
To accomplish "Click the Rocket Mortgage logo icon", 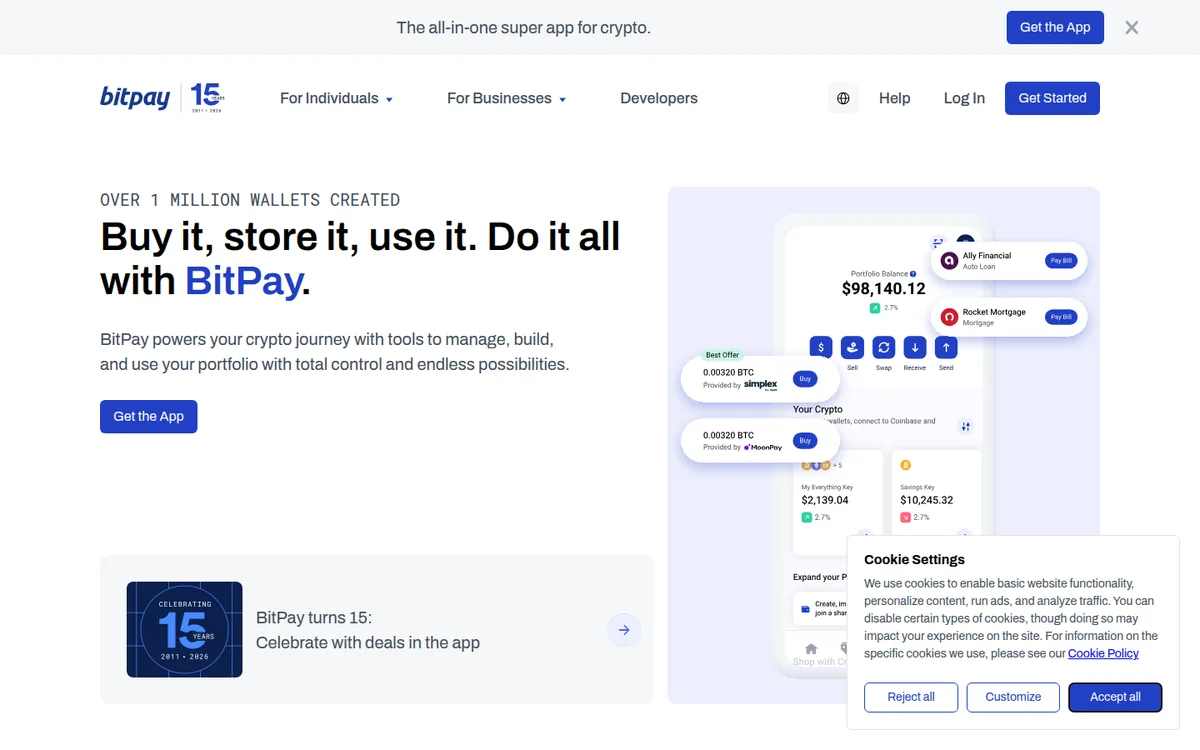I will [x=949, y=317].
